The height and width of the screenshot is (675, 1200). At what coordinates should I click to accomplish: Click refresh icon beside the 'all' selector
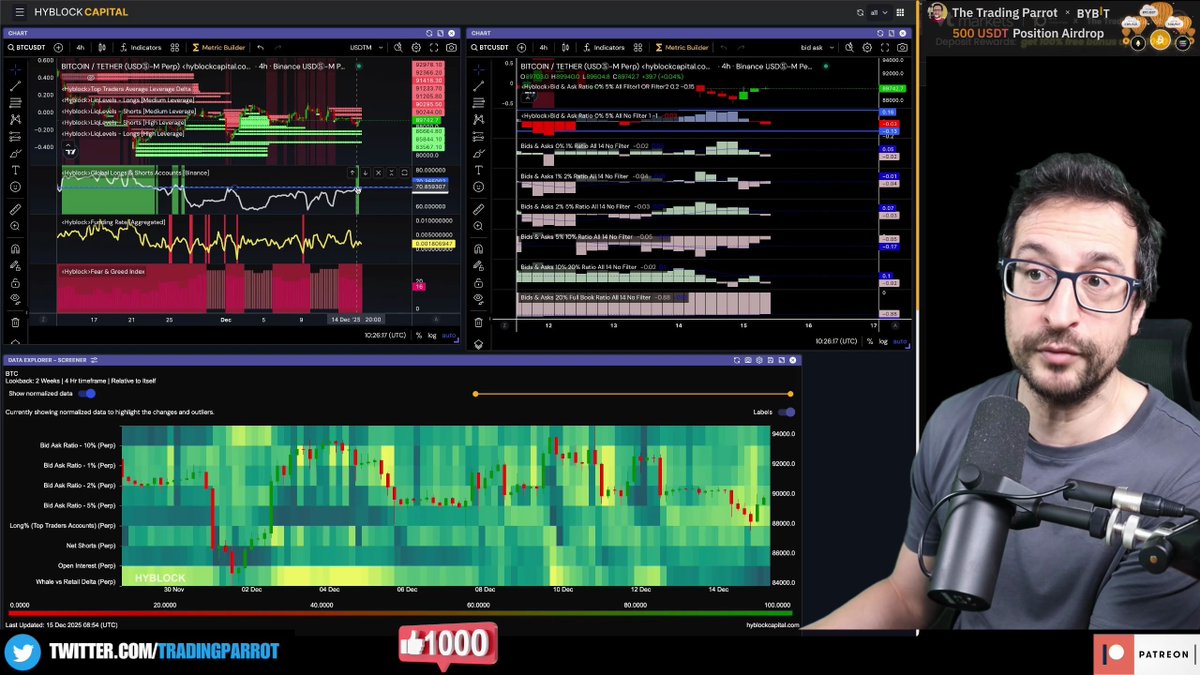[860, 13]
